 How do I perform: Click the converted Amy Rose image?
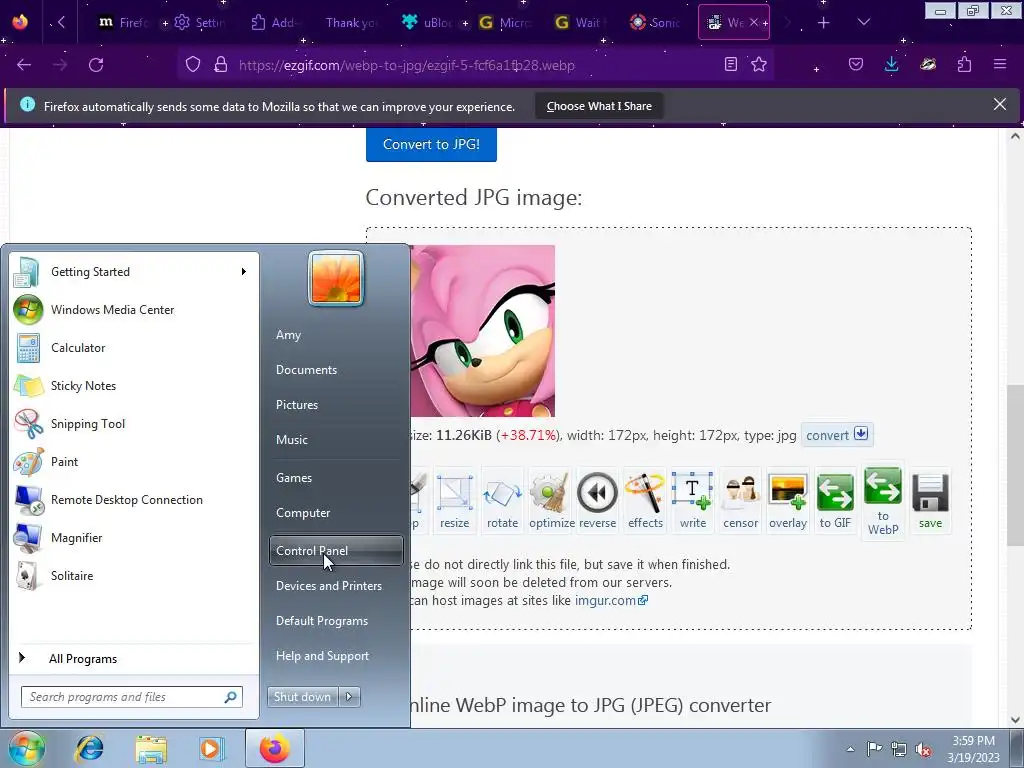pos(483,331)
